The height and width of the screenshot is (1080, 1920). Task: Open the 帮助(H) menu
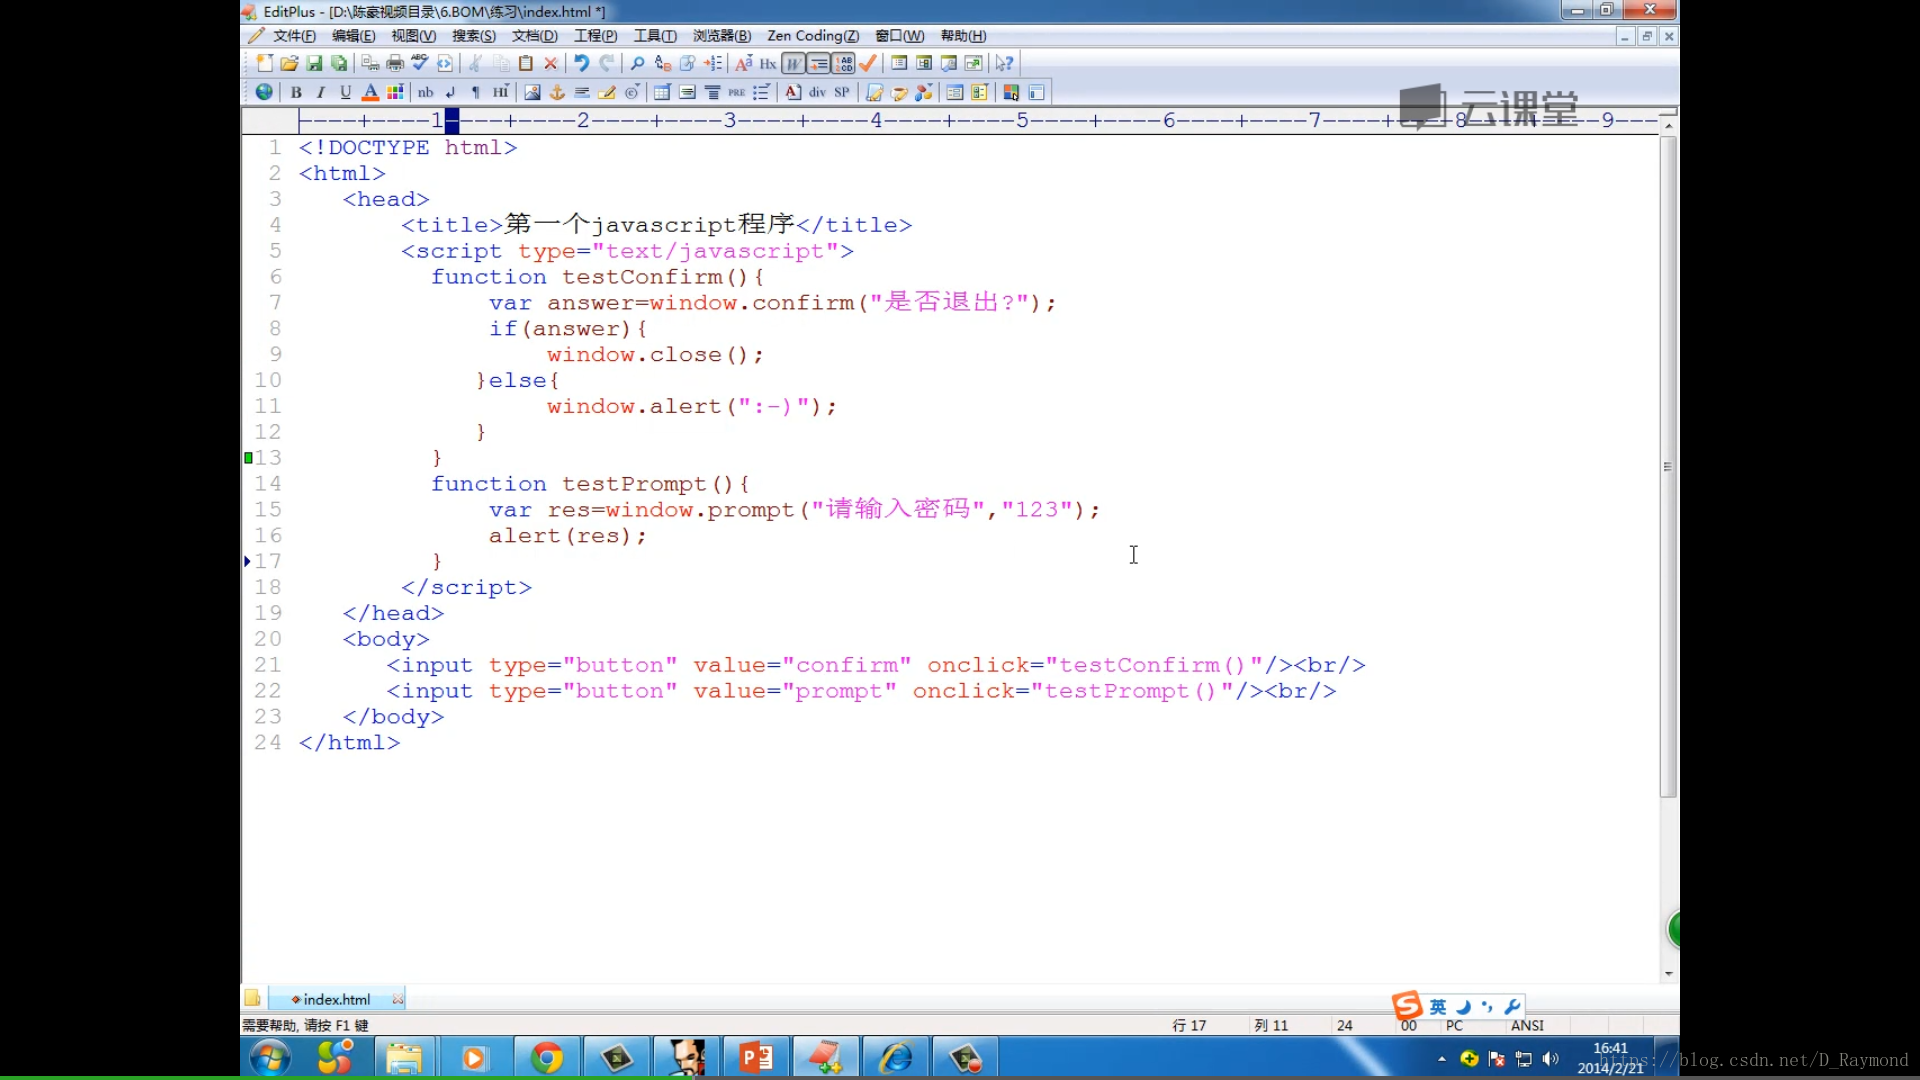[x=963, y=36]
